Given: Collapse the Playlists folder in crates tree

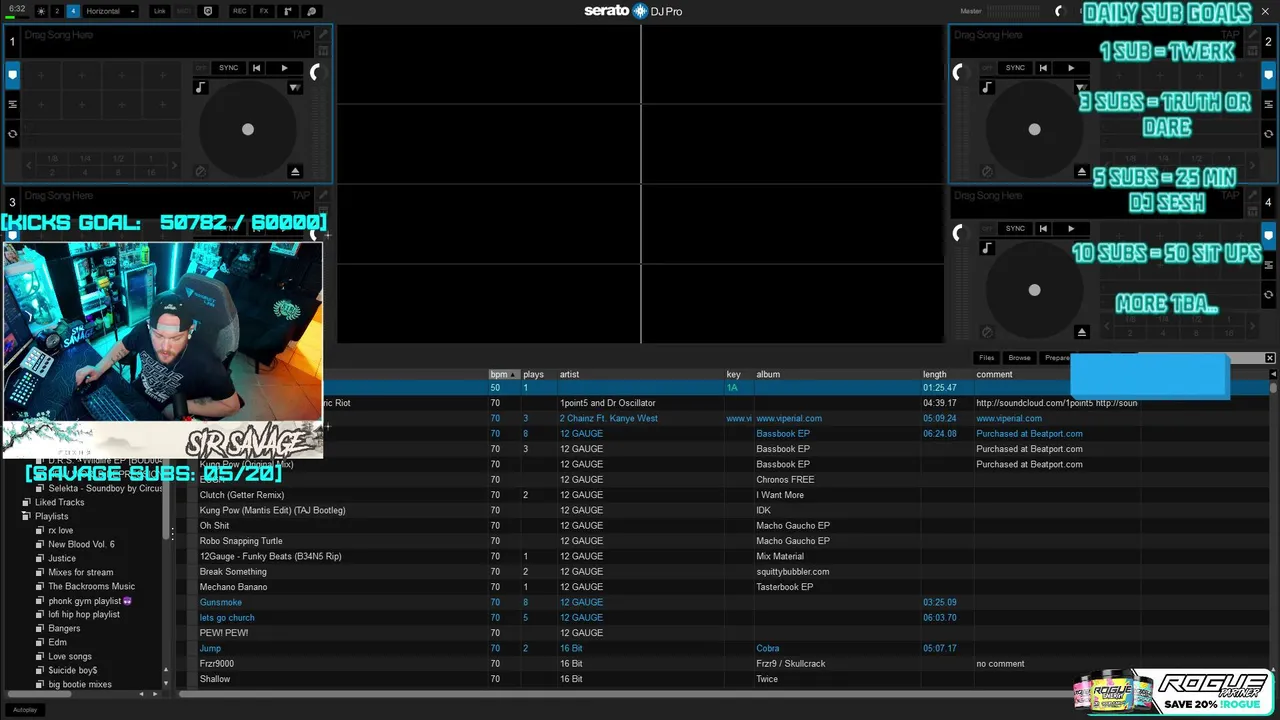Looking at the screenshot, I should [26, 516].
